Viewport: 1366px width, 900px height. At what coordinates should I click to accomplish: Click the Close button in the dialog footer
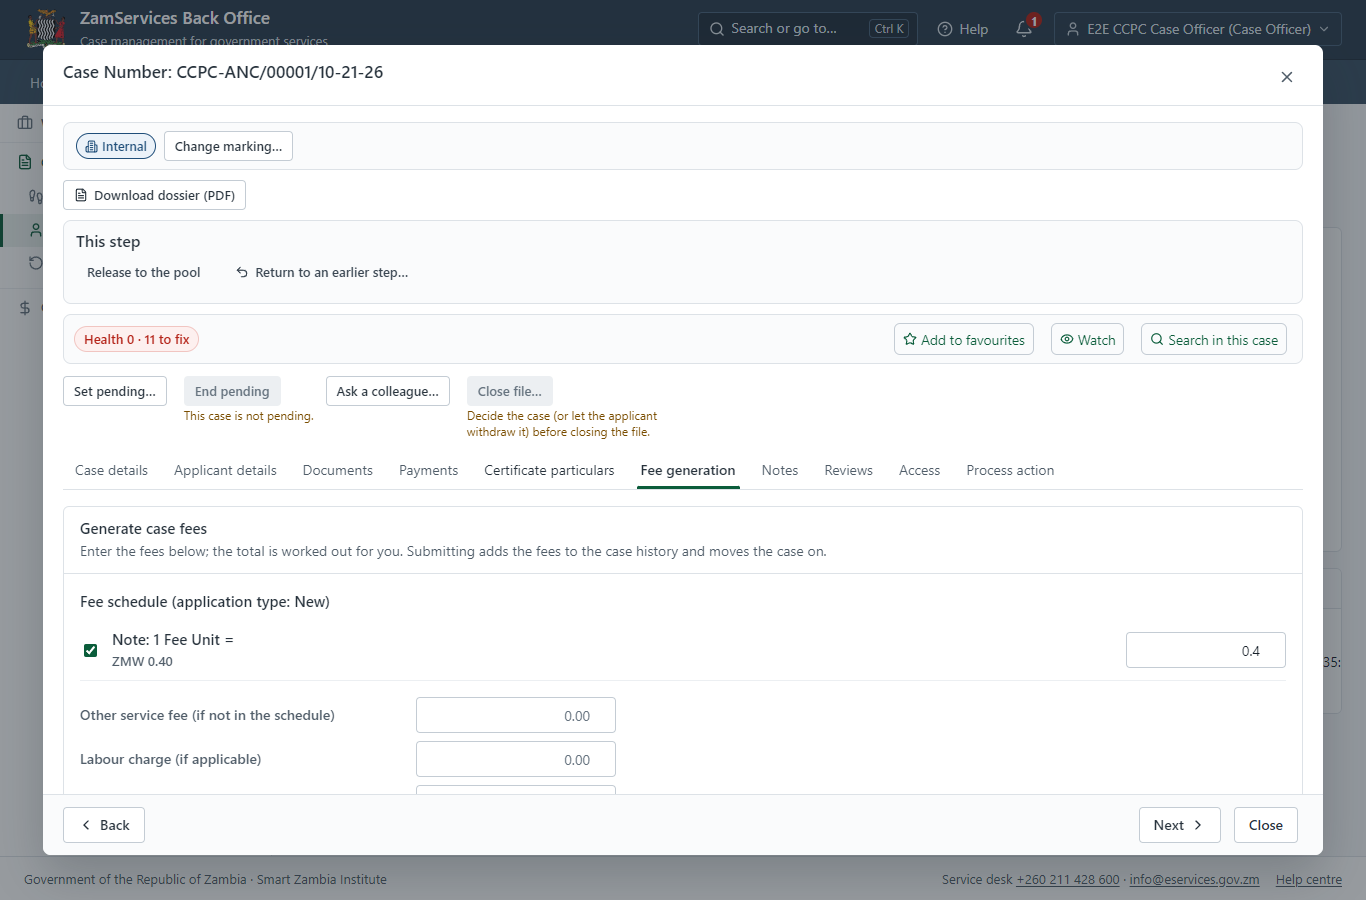[1266, 825]
